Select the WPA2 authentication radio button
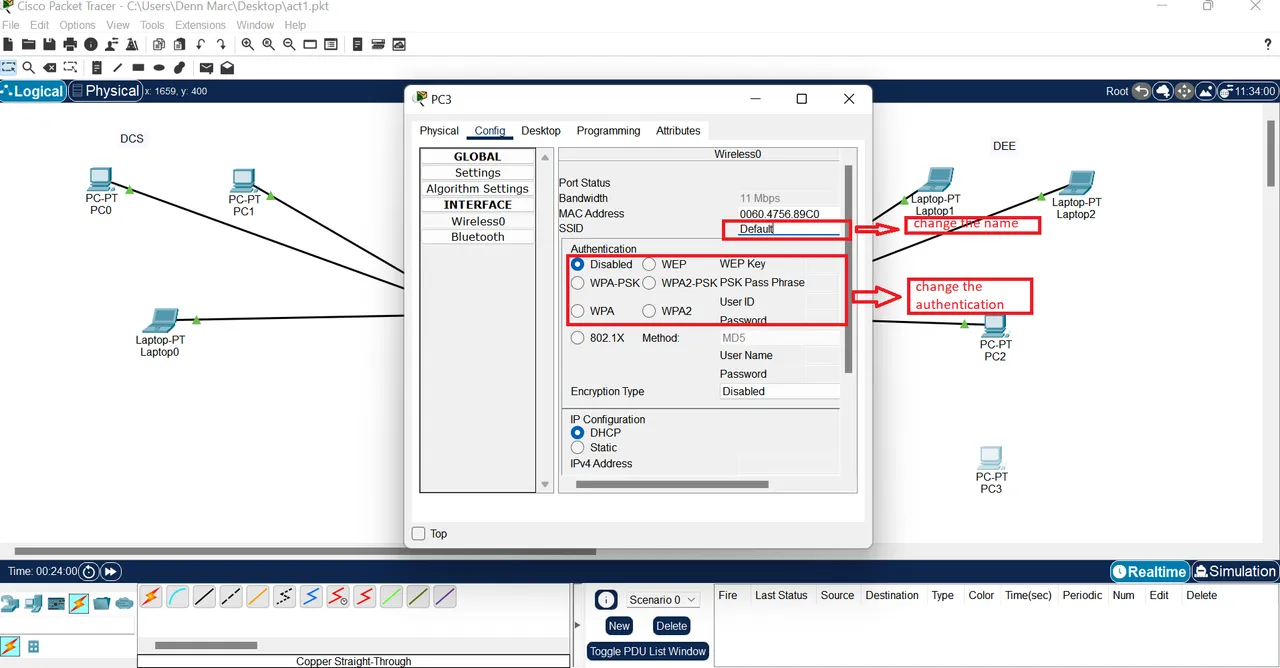The image size is (1280, 668). tap(649, 311)
